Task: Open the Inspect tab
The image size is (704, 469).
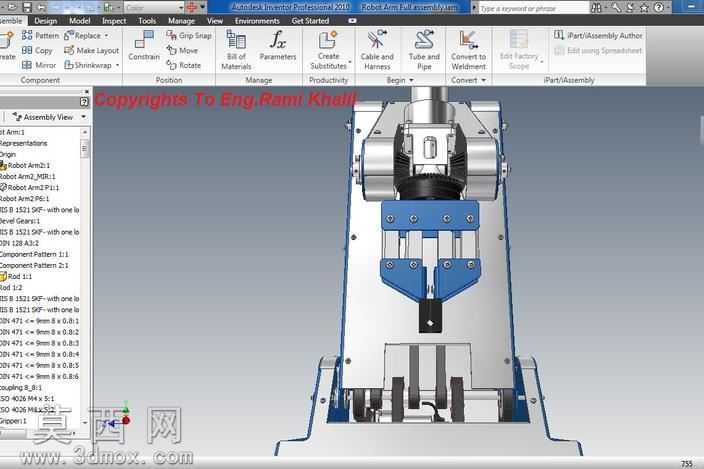Action: [114, 21]
